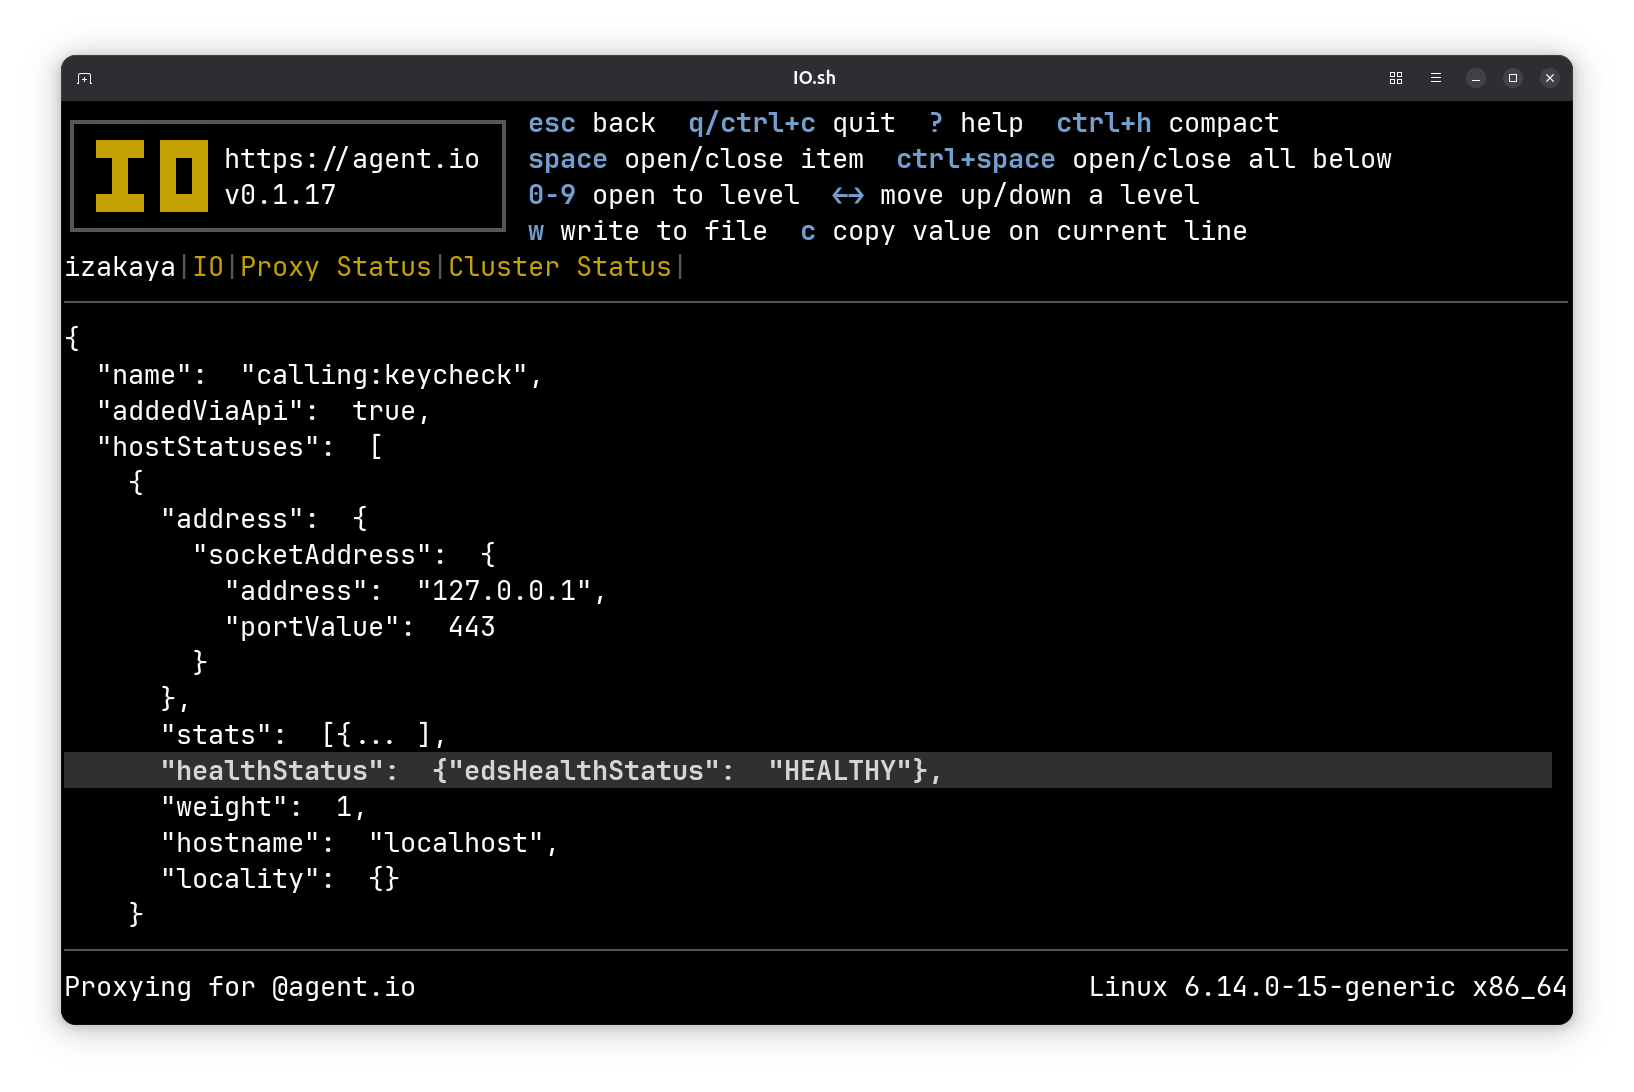
Task: Click the new tab icon in title bar
Action: point(85,78)
